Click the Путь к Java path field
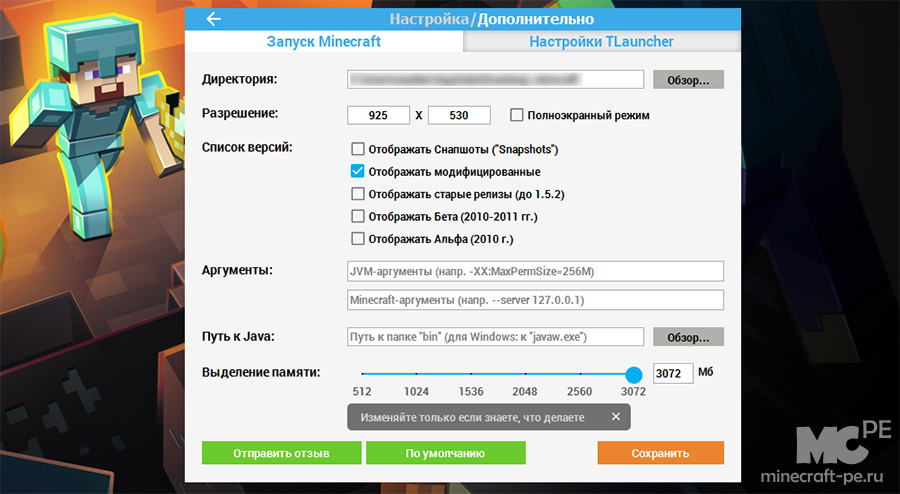Viewport: 900px width, 494px height. click(495, 337)
